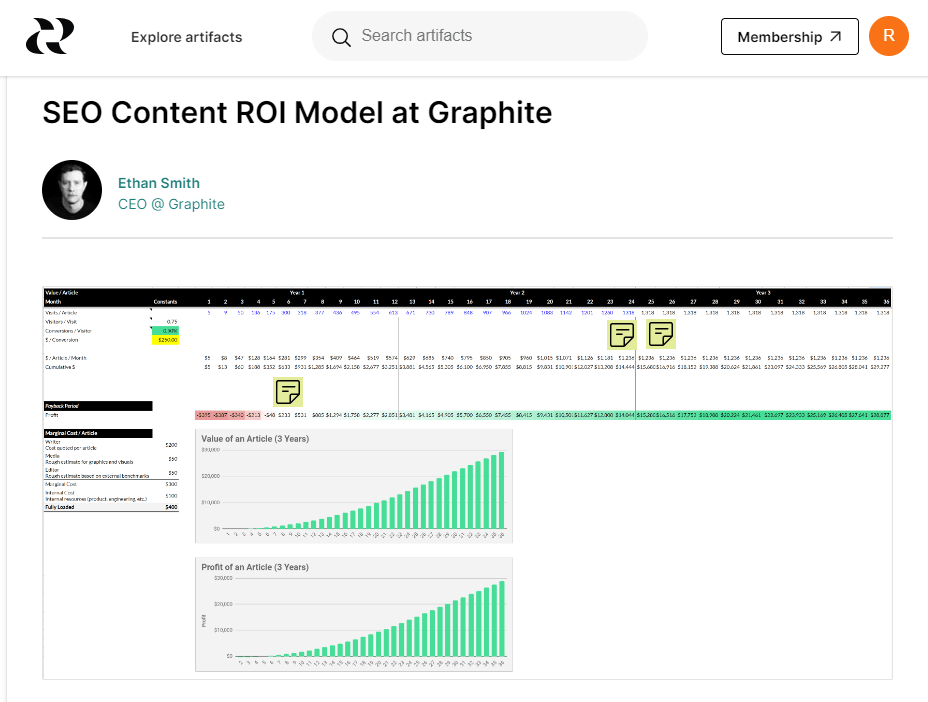Click the Value of an Article chart

pos(354,486)
